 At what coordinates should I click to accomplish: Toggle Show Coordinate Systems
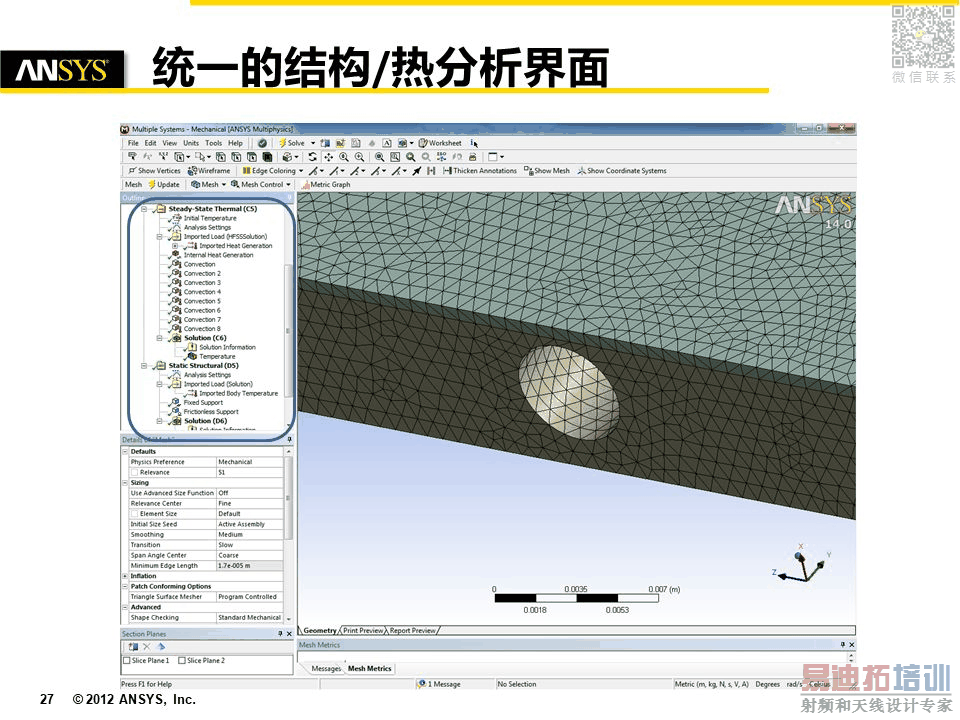click(622, 171)
